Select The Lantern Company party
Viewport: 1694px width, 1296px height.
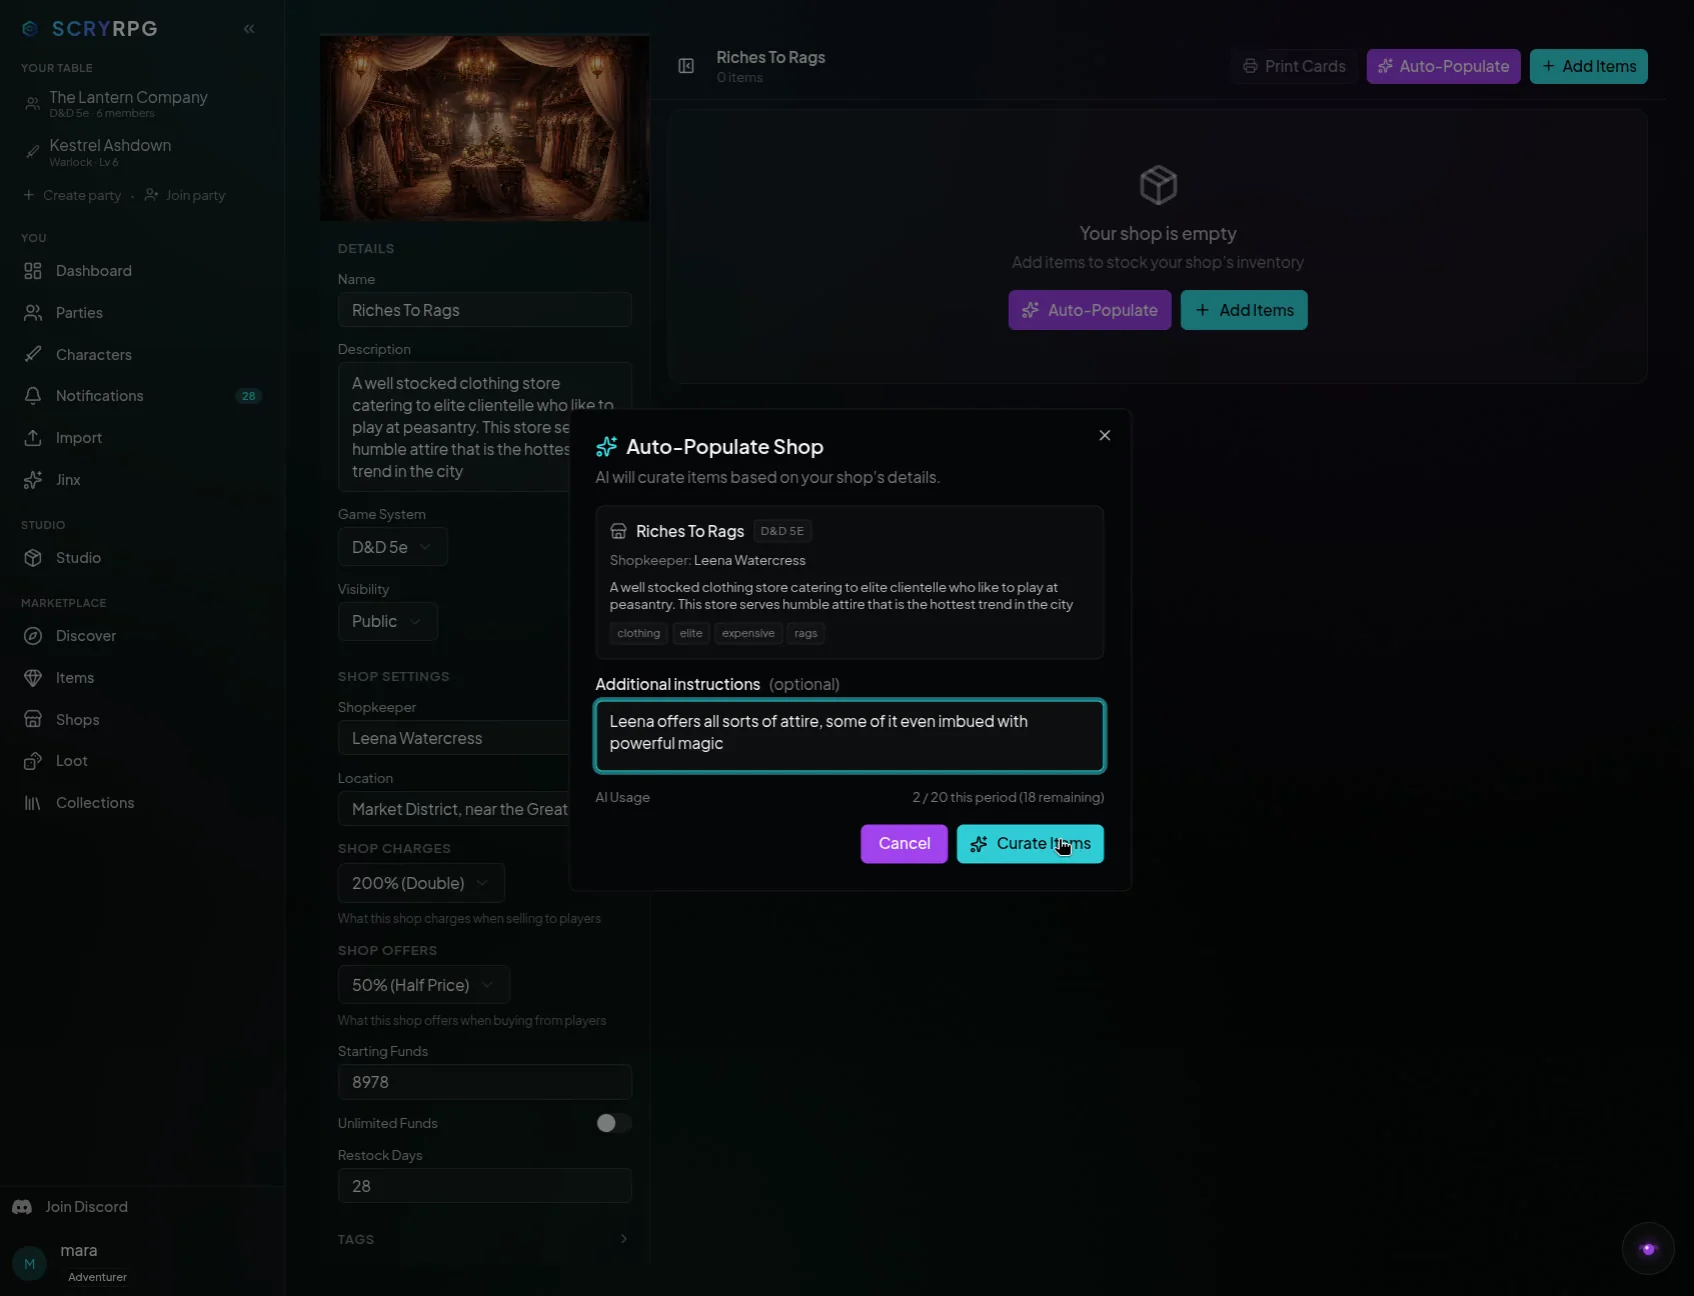pyautogui.click(x=142, y=103)
